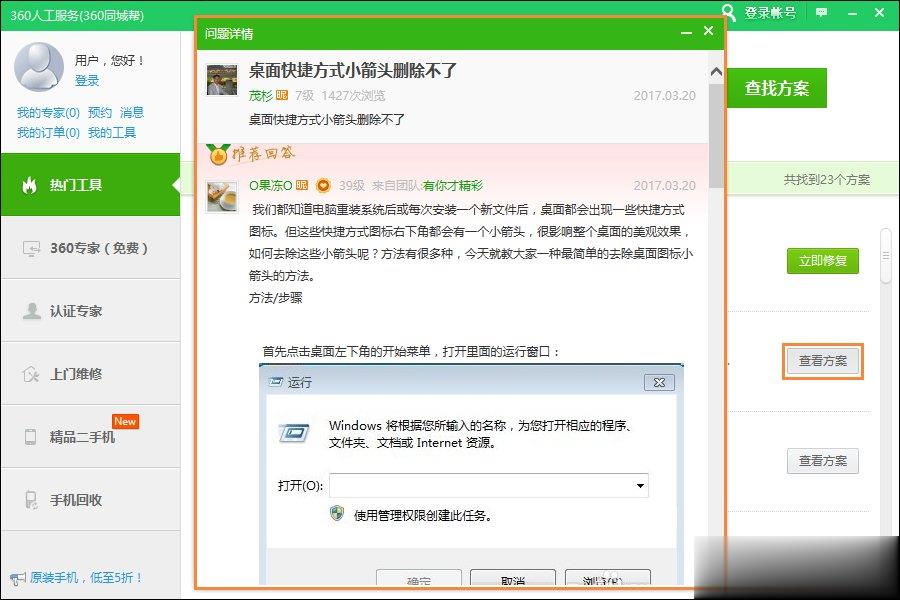
Task: Select the 上门维修 sidebar tab
Action: [x=91, y=374]
